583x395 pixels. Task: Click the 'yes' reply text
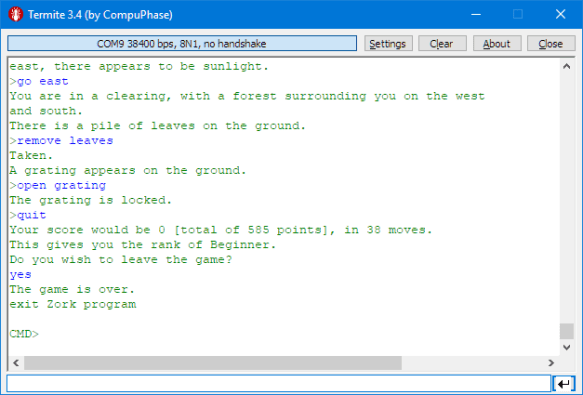pyautogui.click(x=20, y=274)
